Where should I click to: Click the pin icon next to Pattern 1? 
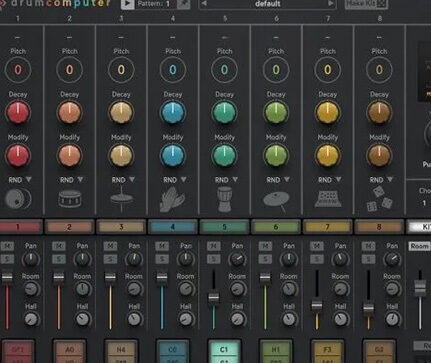point(183,4)
